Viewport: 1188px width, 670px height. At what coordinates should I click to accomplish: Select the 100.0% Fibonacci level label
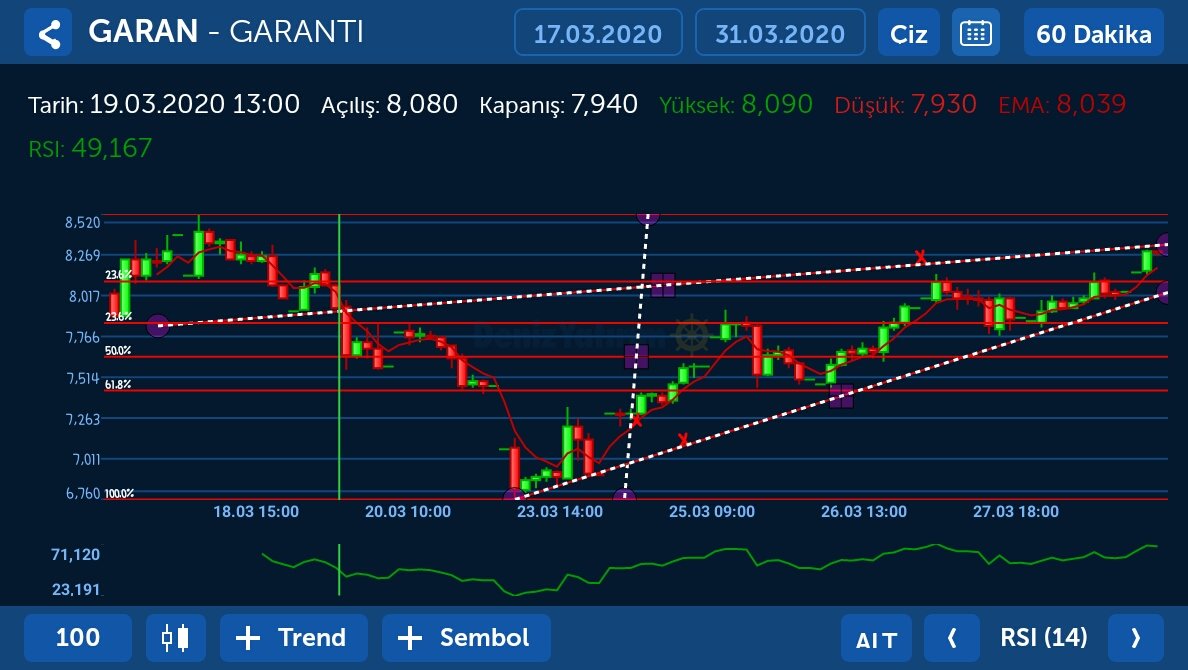click(x=119, y=493)
